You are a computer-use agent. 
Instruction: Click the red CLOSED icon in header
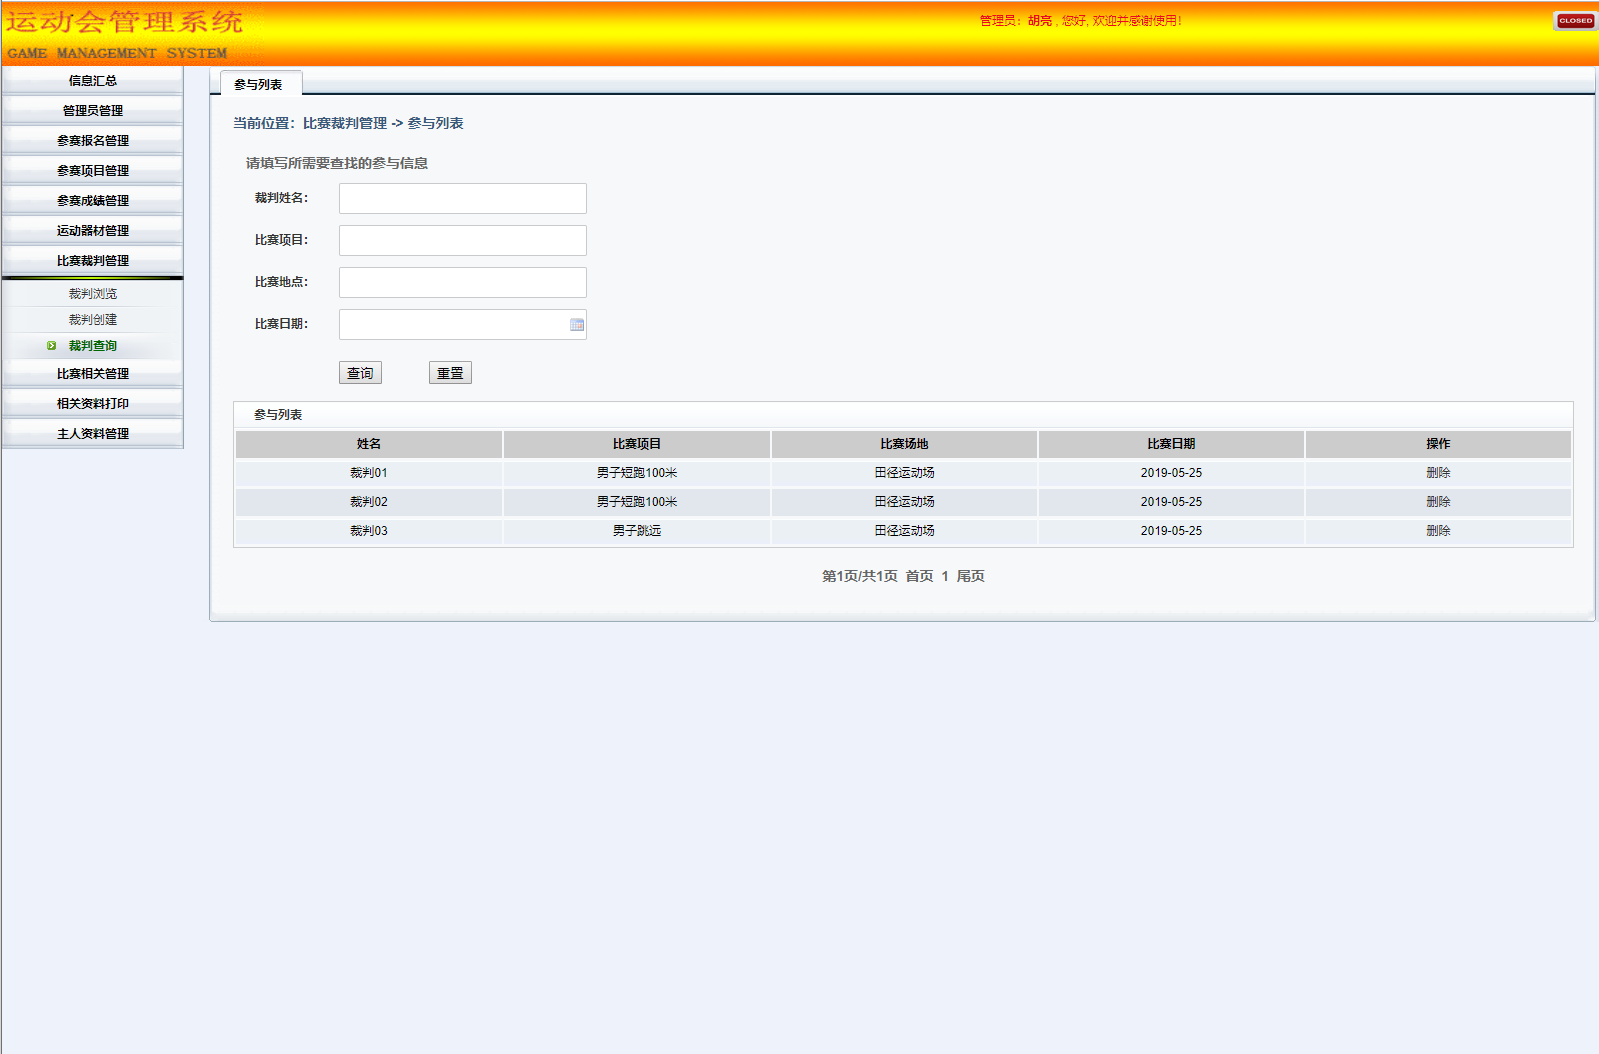pyautogui.click(x=1575, y=21)
